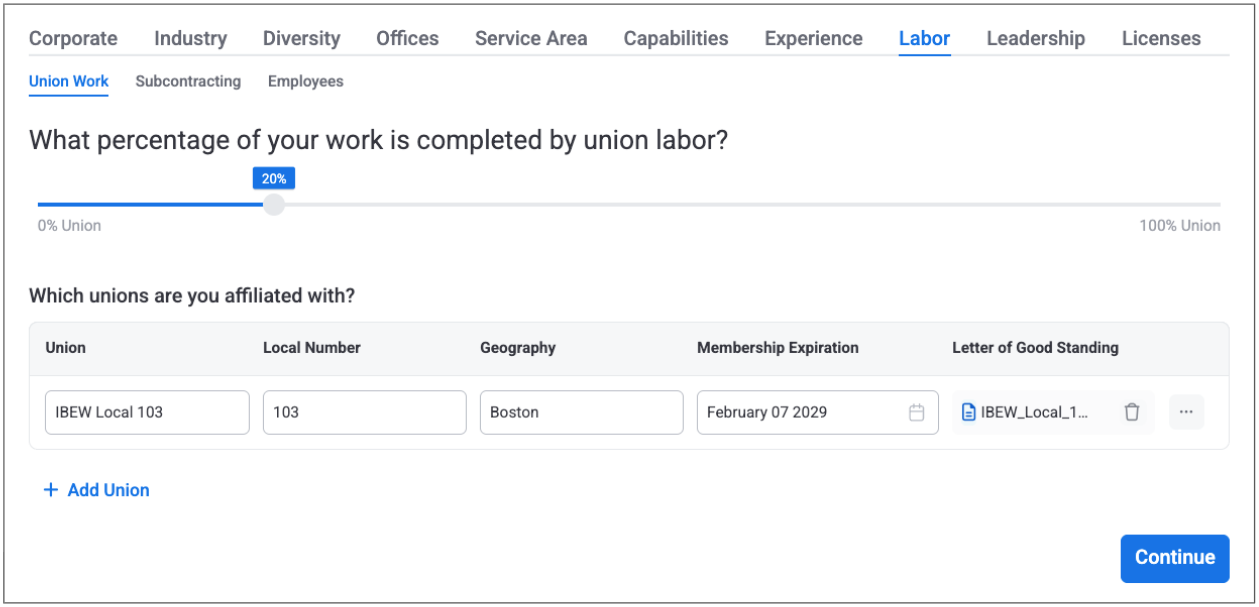
Task: Click the Union name input field
Action: [x=147, y=412]
